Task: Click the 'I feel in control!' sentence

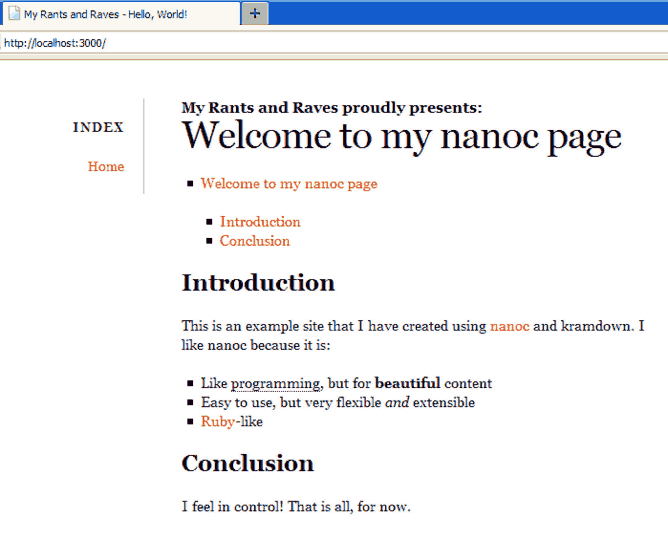Action: coord(232,507)
